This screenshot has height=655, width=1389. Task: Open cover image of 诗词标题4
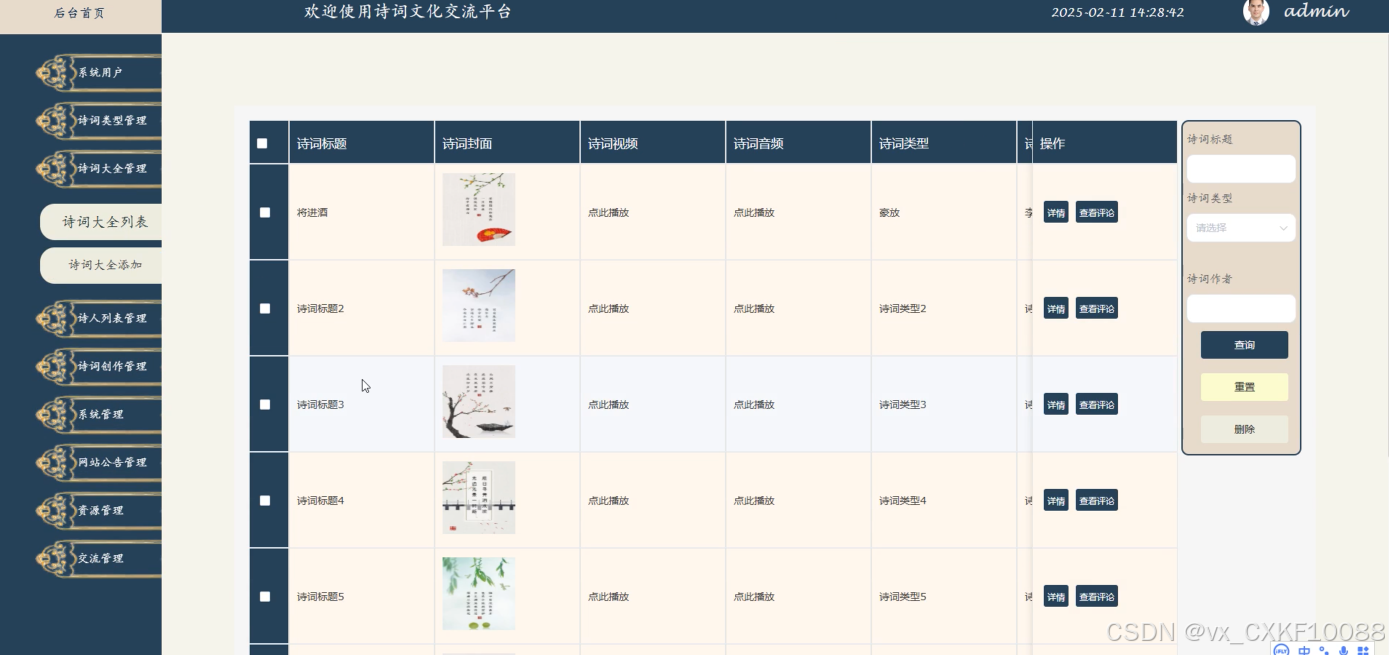(x=479, y=497)
